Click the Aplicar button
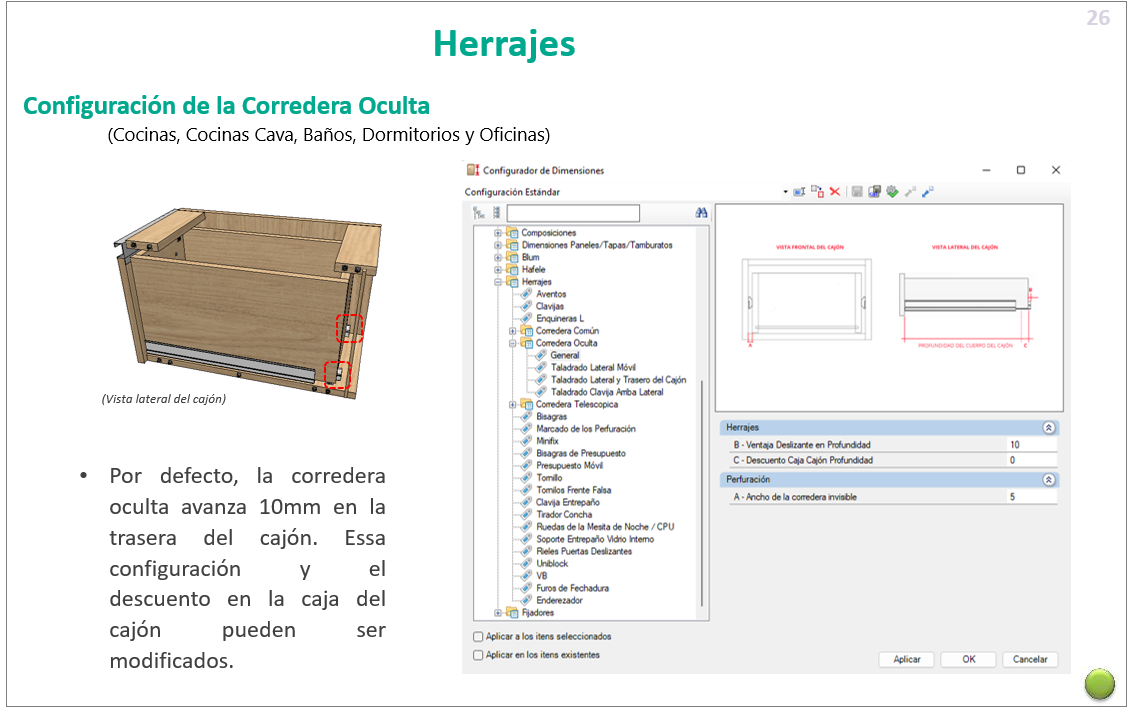Screen dimensions: 1133x710 pyautogui.click(x=906, y=659)
